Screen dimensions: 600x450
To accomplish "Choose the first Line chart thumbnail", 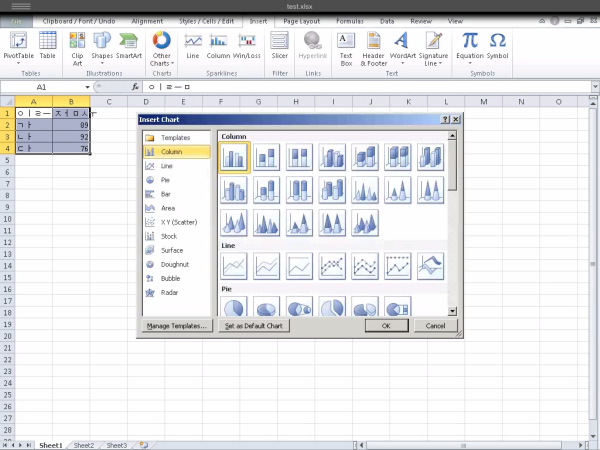I will pos(234,266).
